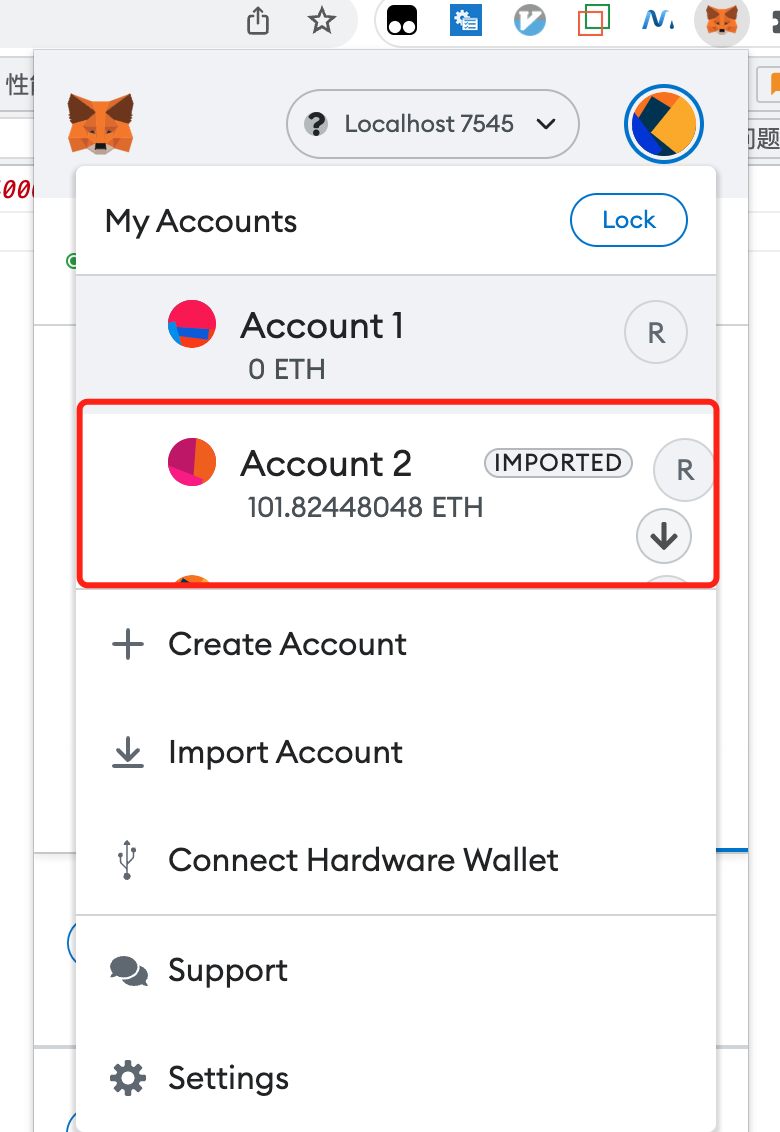The width and height of the screenshot is (780, 1132).
Task: Expand the Localhost 7545 network dropdown
Action: point(433,124)
